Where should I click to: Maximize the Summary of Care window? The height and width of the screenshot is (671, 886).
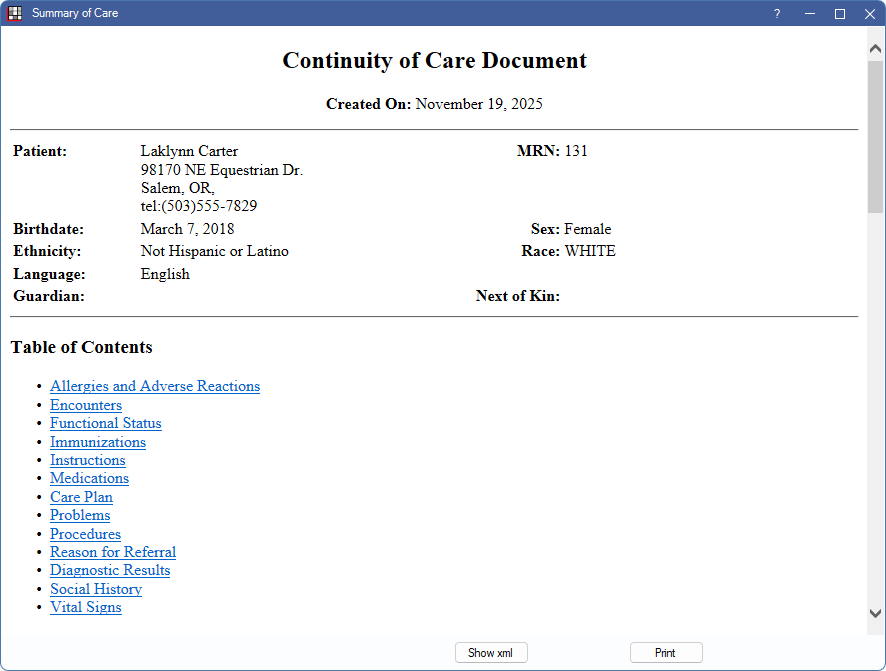(x=840, y=13)
